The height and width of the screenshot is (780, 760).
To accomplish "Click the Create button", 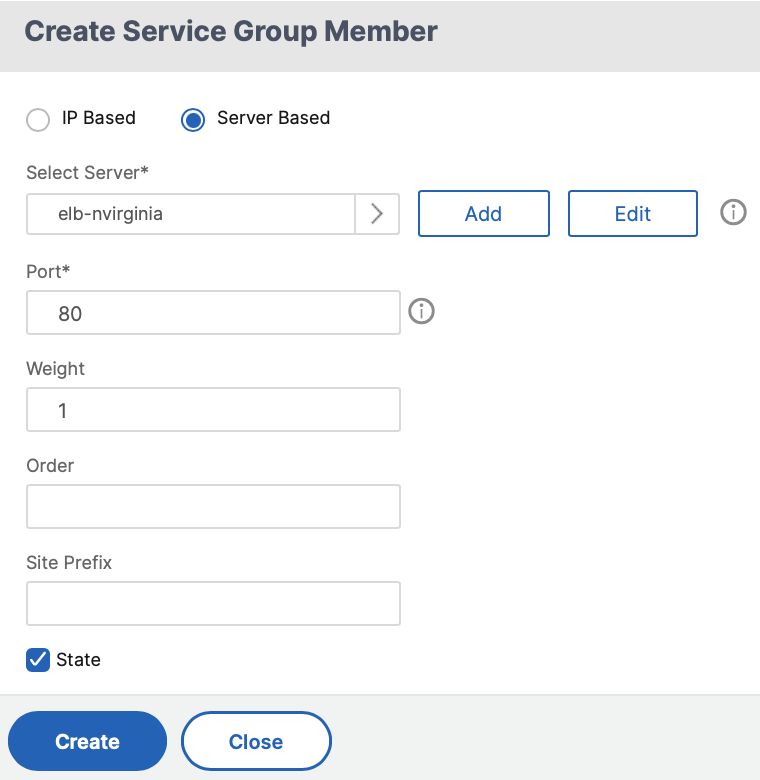I will (88, 741).
